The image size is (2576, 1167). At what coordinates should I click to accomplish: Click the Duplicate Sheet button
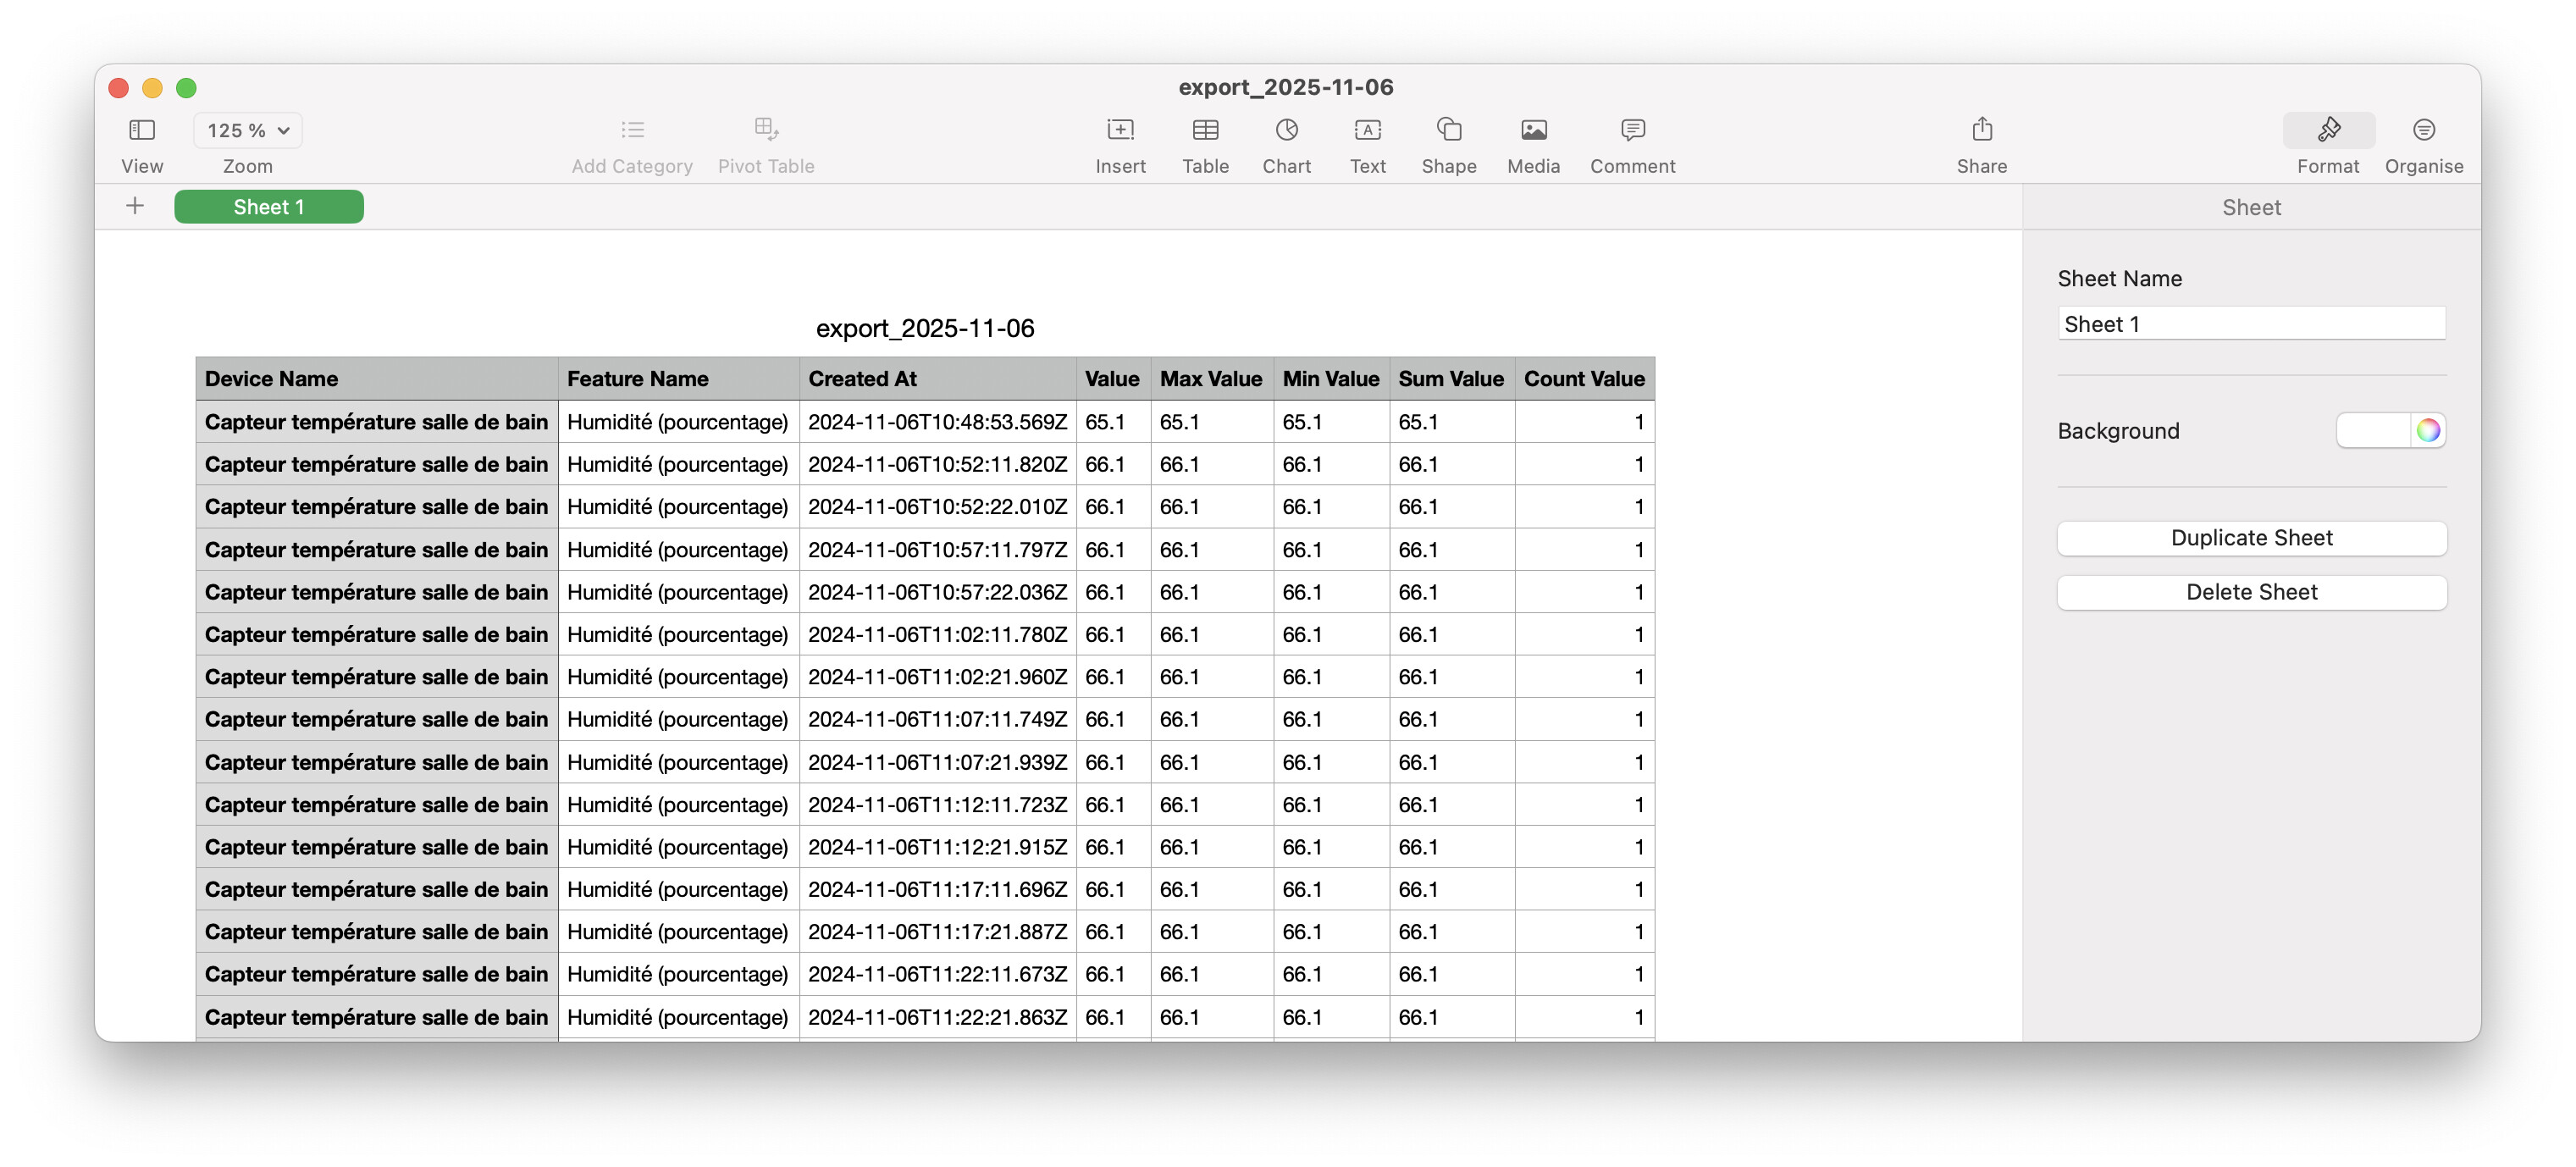click(2251, 538)
